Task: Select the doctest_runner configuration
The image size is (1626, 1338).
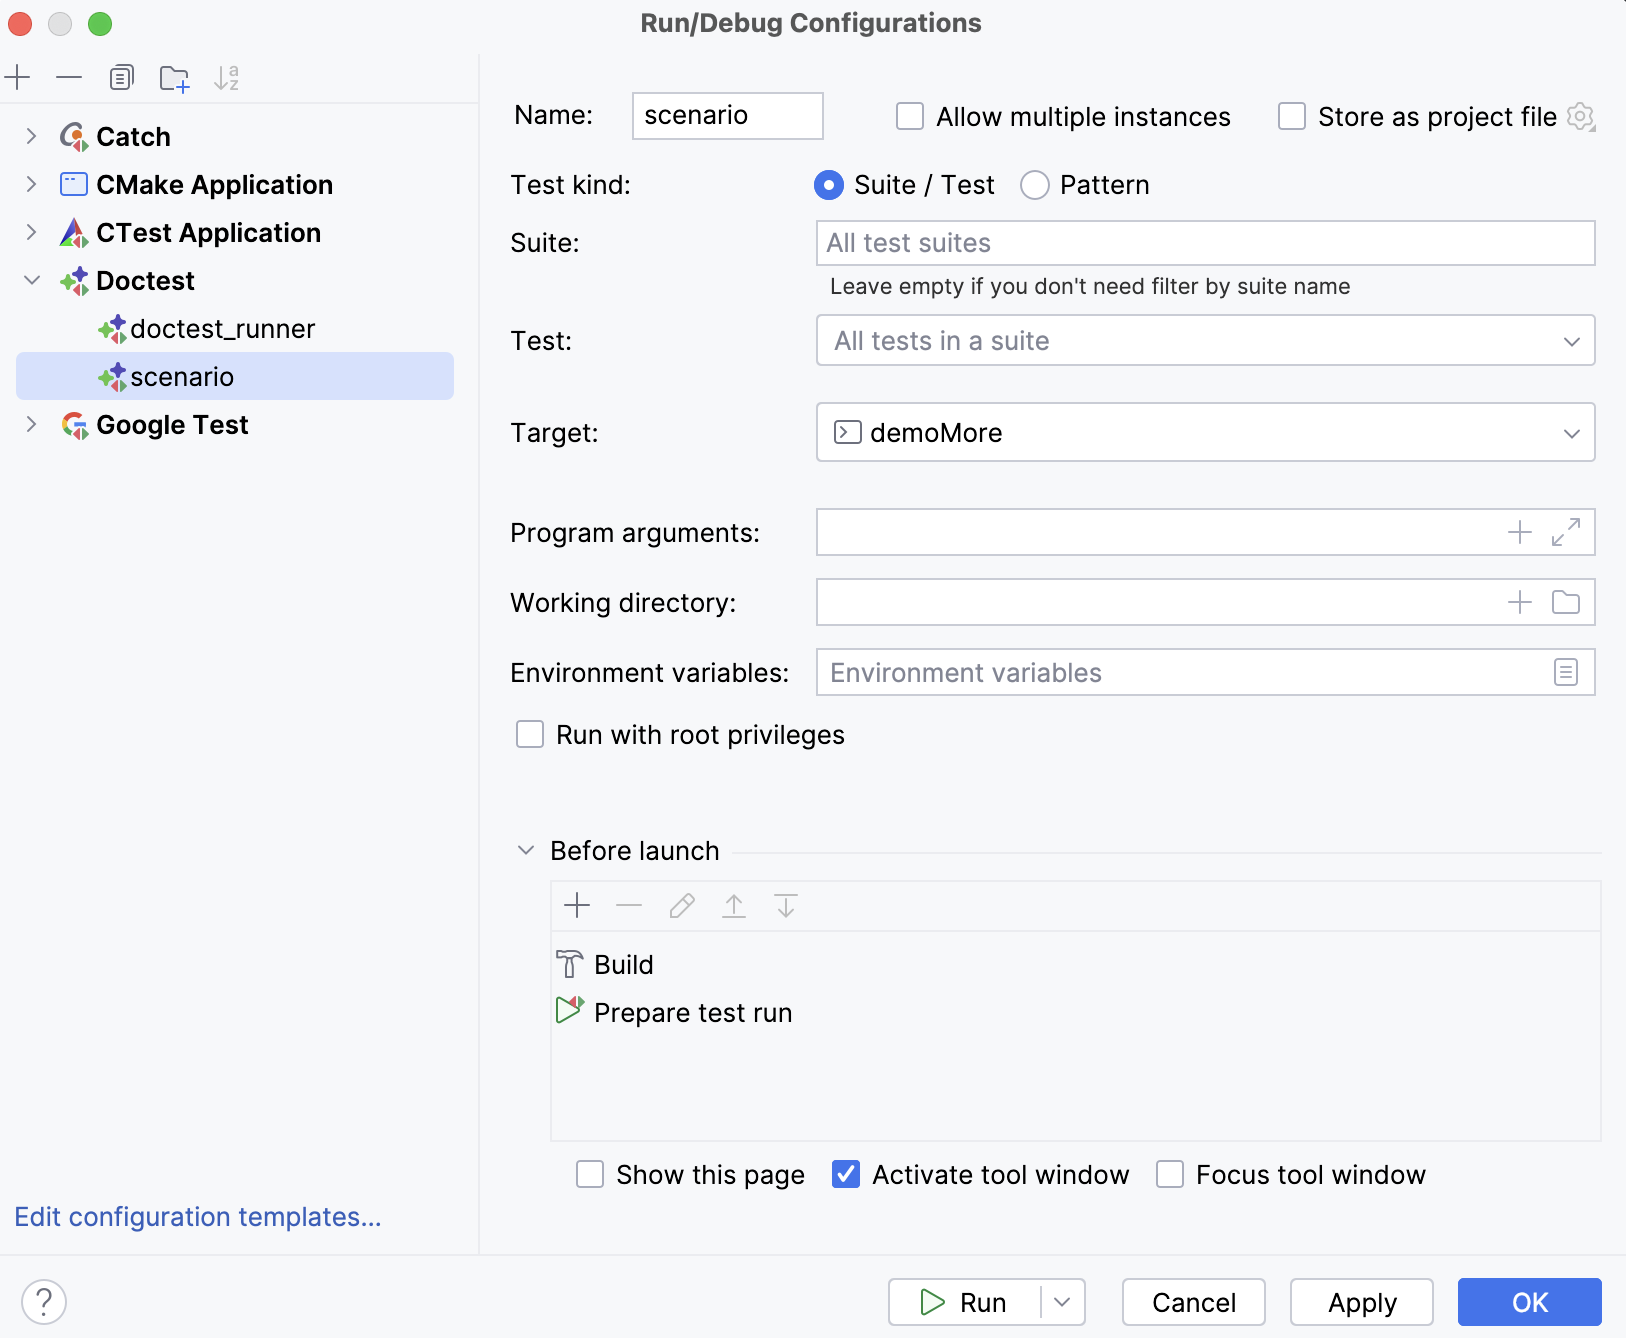Action: click(x=222, y=328)
